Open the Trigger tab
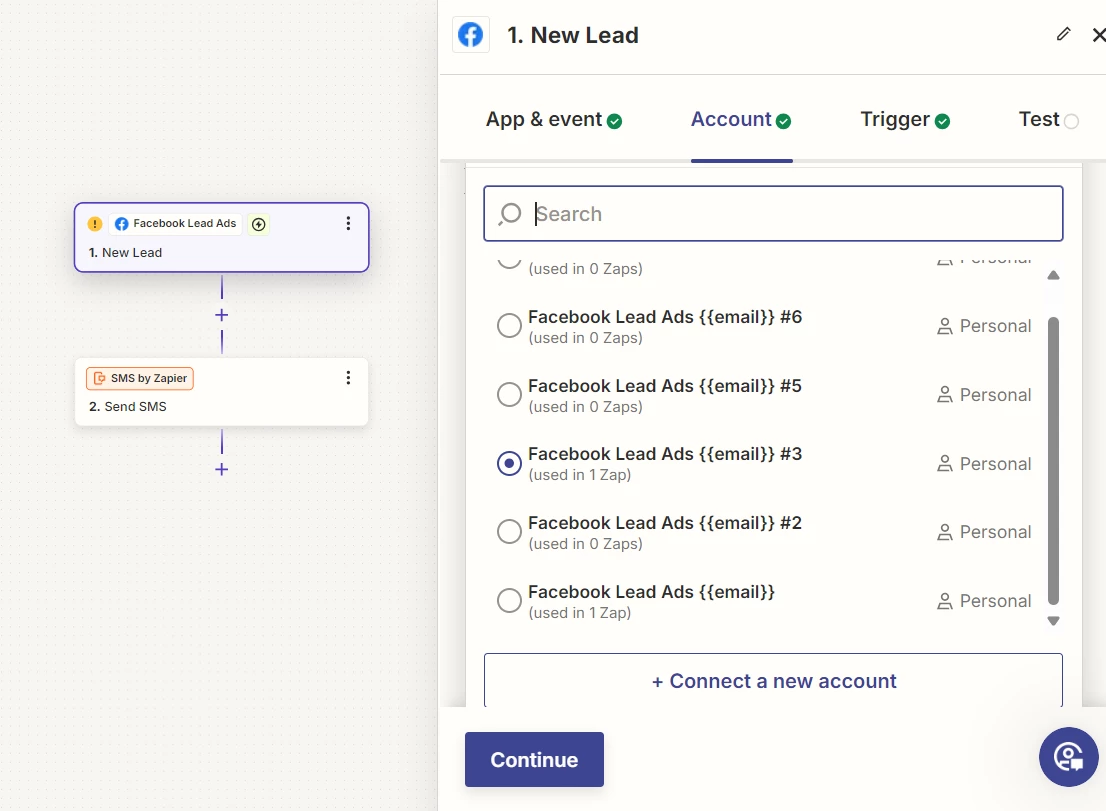Image resolution: width=1106 pixels, height=811 pixels. pos(904,120)
